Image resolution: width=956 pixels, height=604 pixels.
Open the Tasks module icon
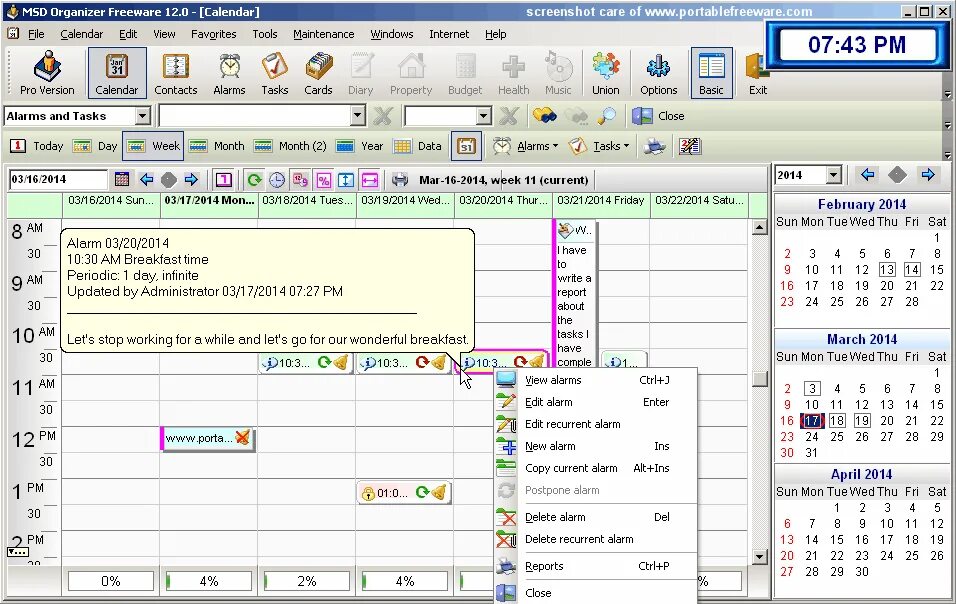pos(275,72)
